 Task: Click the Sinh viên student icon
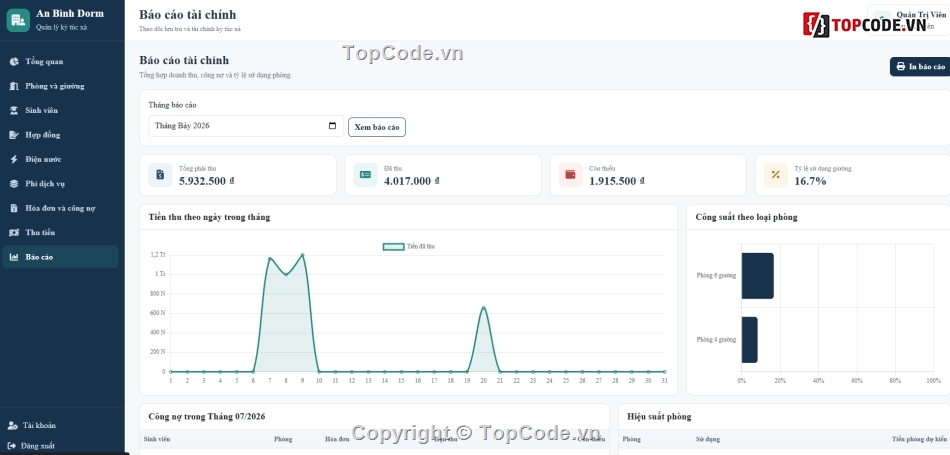(x=14, y=110)
